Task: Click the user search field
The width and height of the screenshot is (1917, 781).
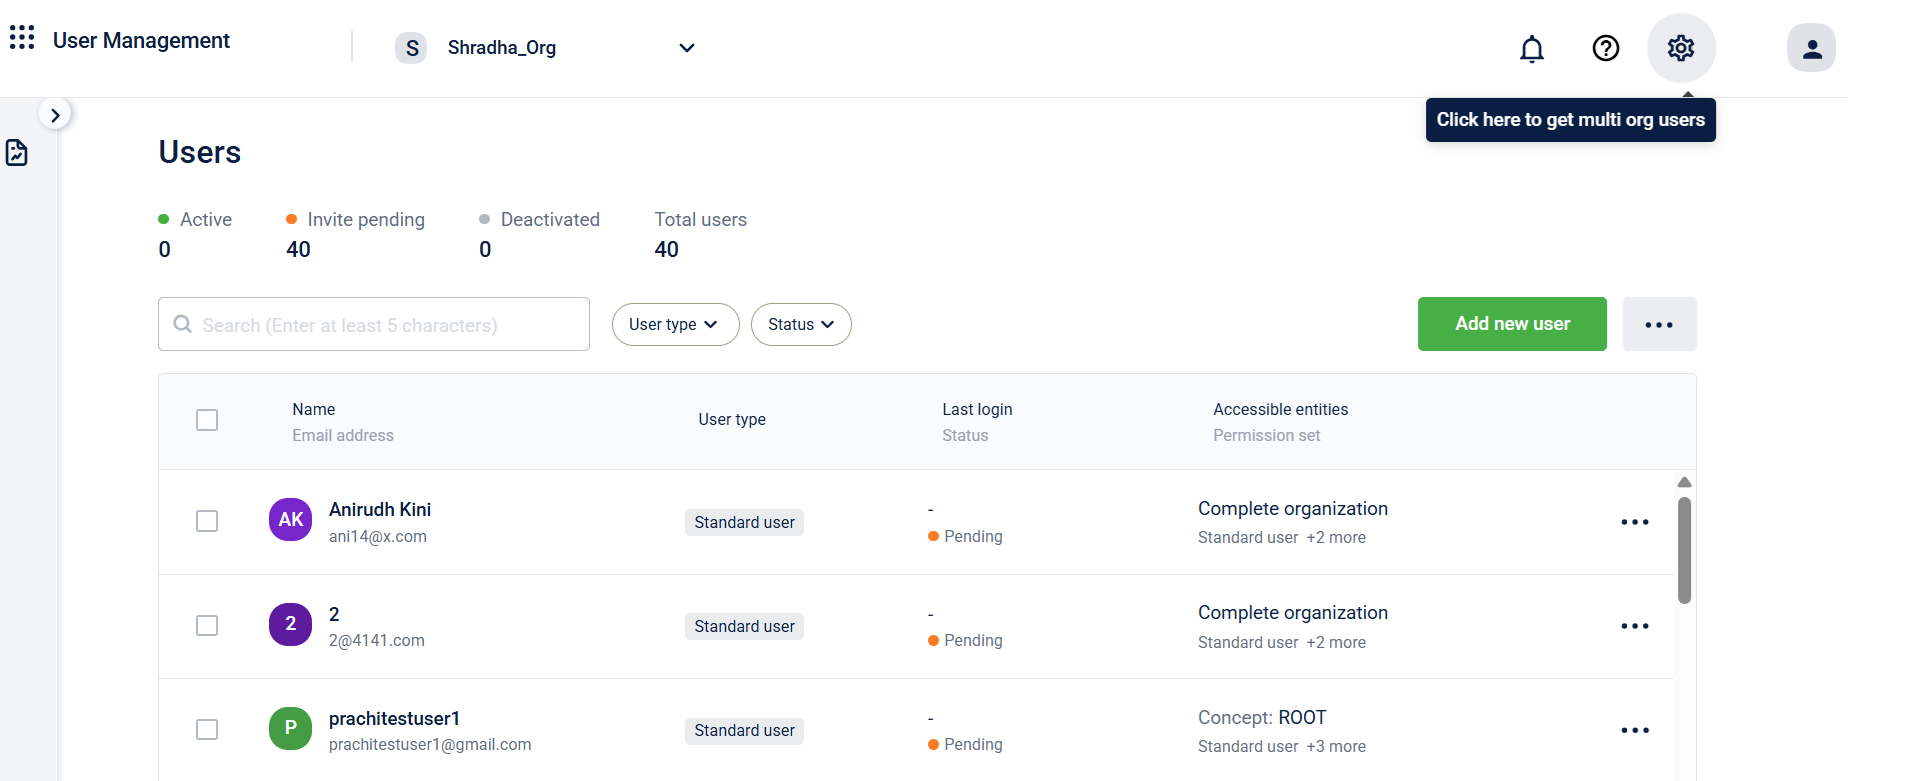Action: (374, 324)
